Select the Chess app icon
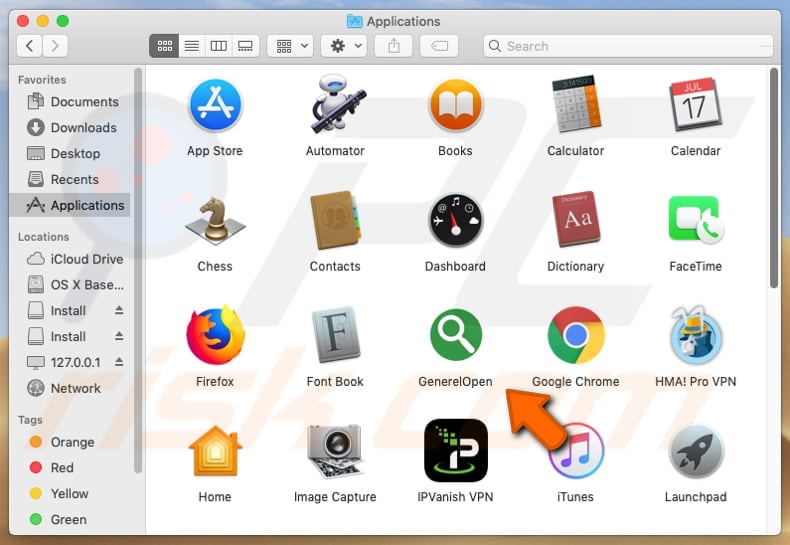 tap(215, 221)
